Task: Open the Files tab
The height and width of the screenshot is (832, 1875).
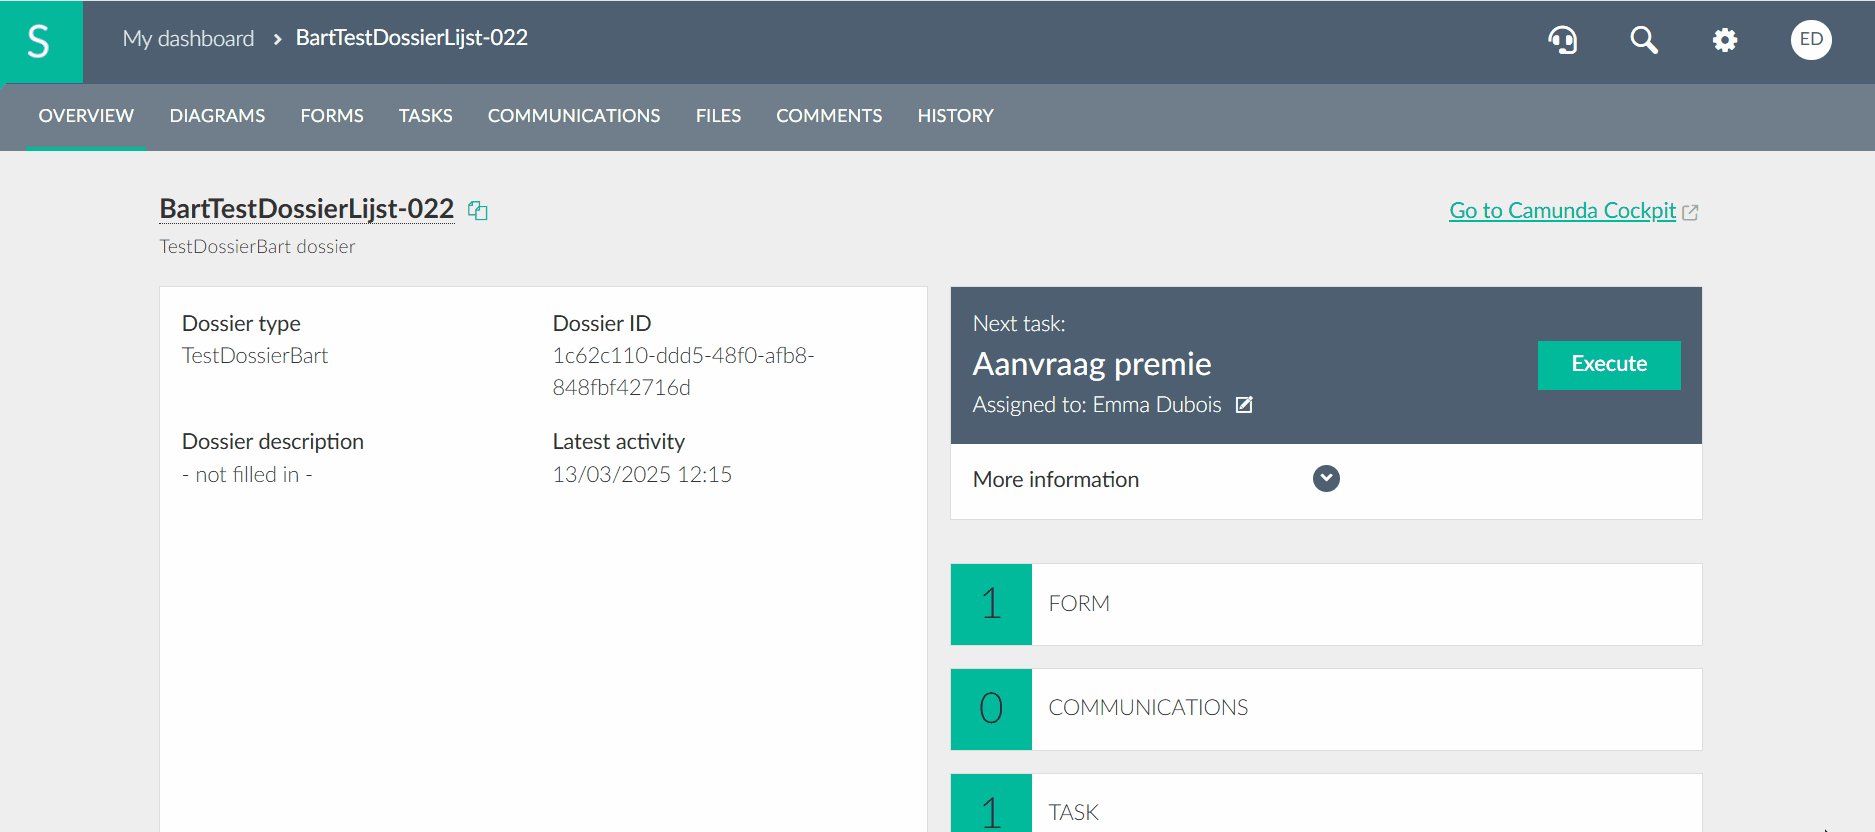Action: coord(718,116)
